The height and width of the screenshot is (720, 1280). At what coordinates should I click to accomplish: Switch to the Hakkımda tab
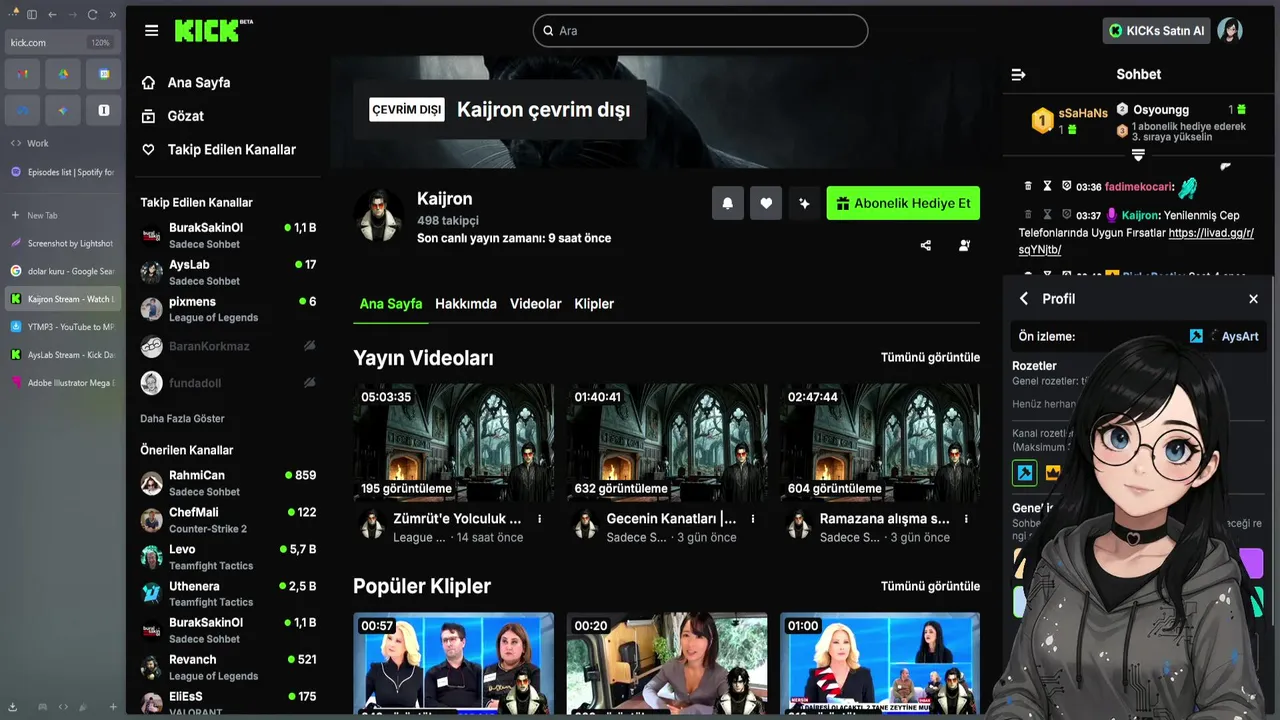466,304
